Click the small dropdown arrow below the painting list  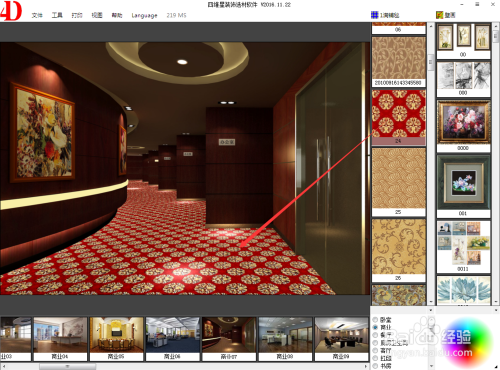click(x=496, y=310)
